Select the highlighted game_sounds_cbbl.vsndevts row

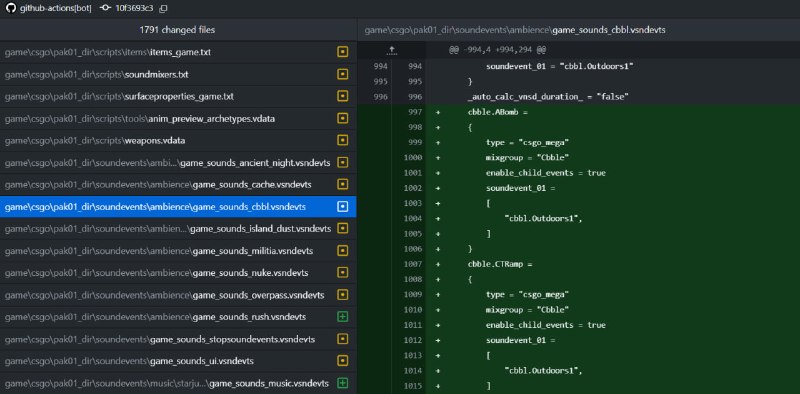point(178,207)
